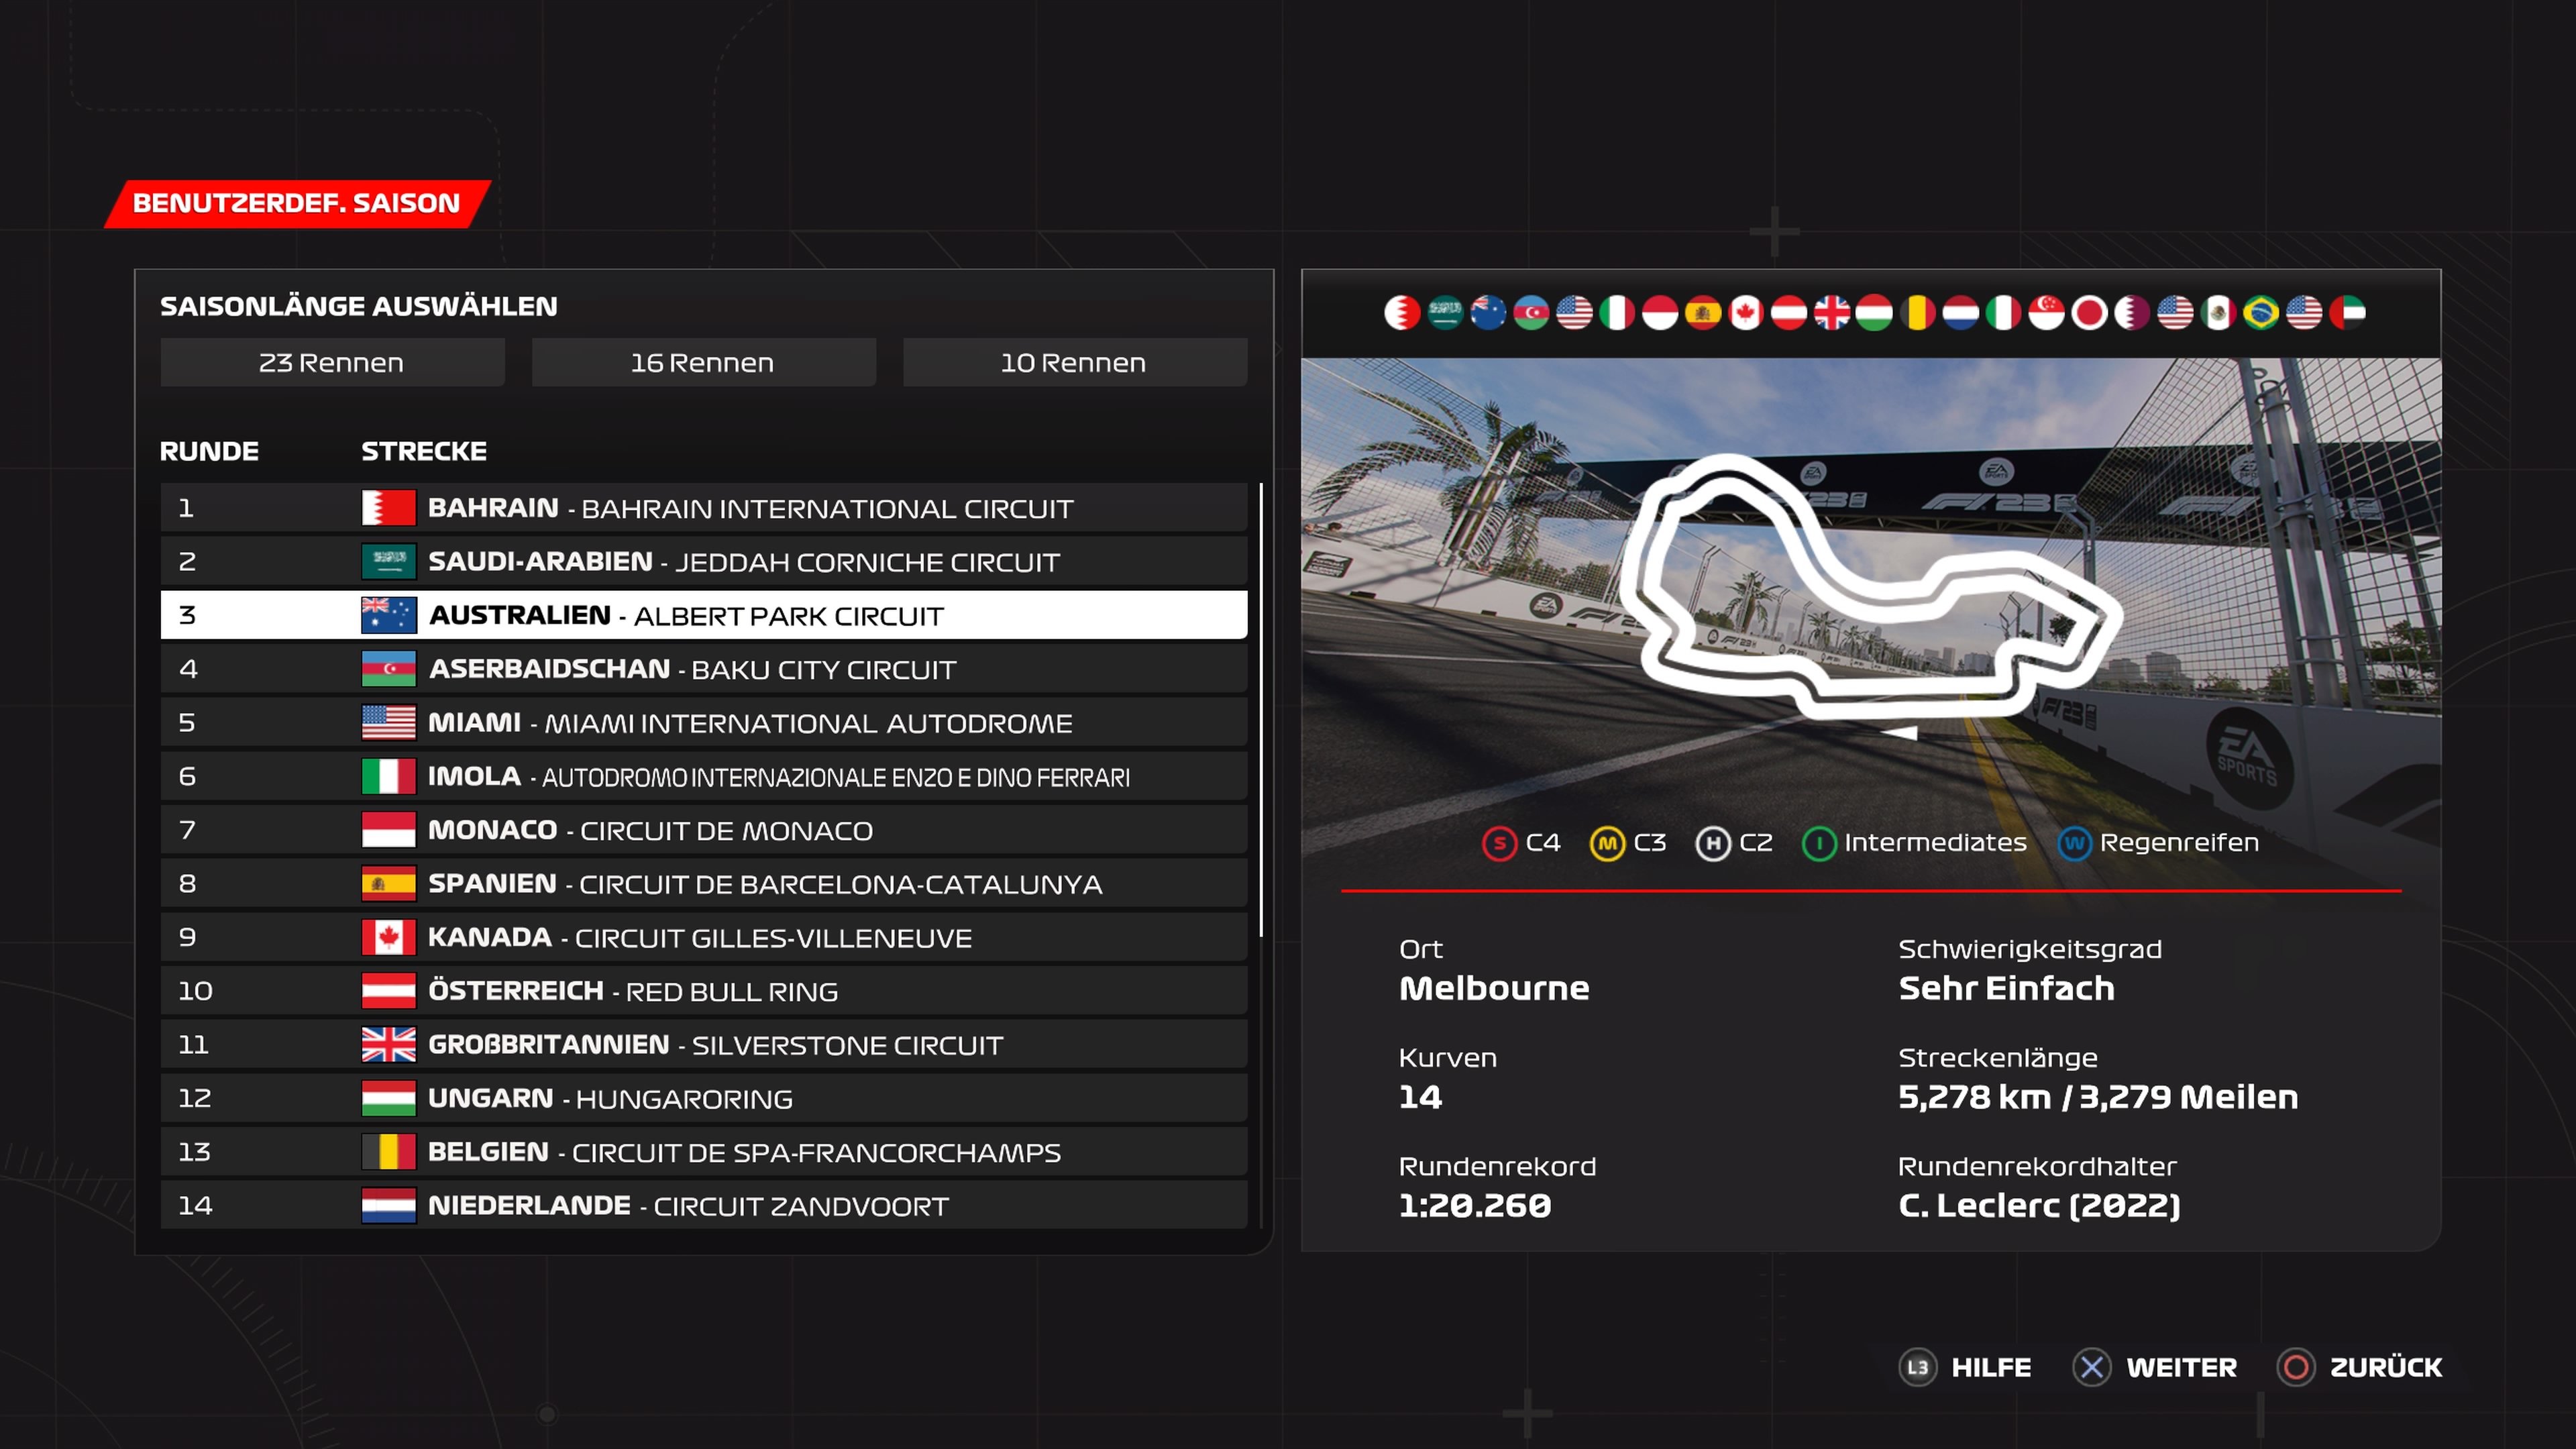Click the Mexico flag in the top flag strip

(2218, 313)
